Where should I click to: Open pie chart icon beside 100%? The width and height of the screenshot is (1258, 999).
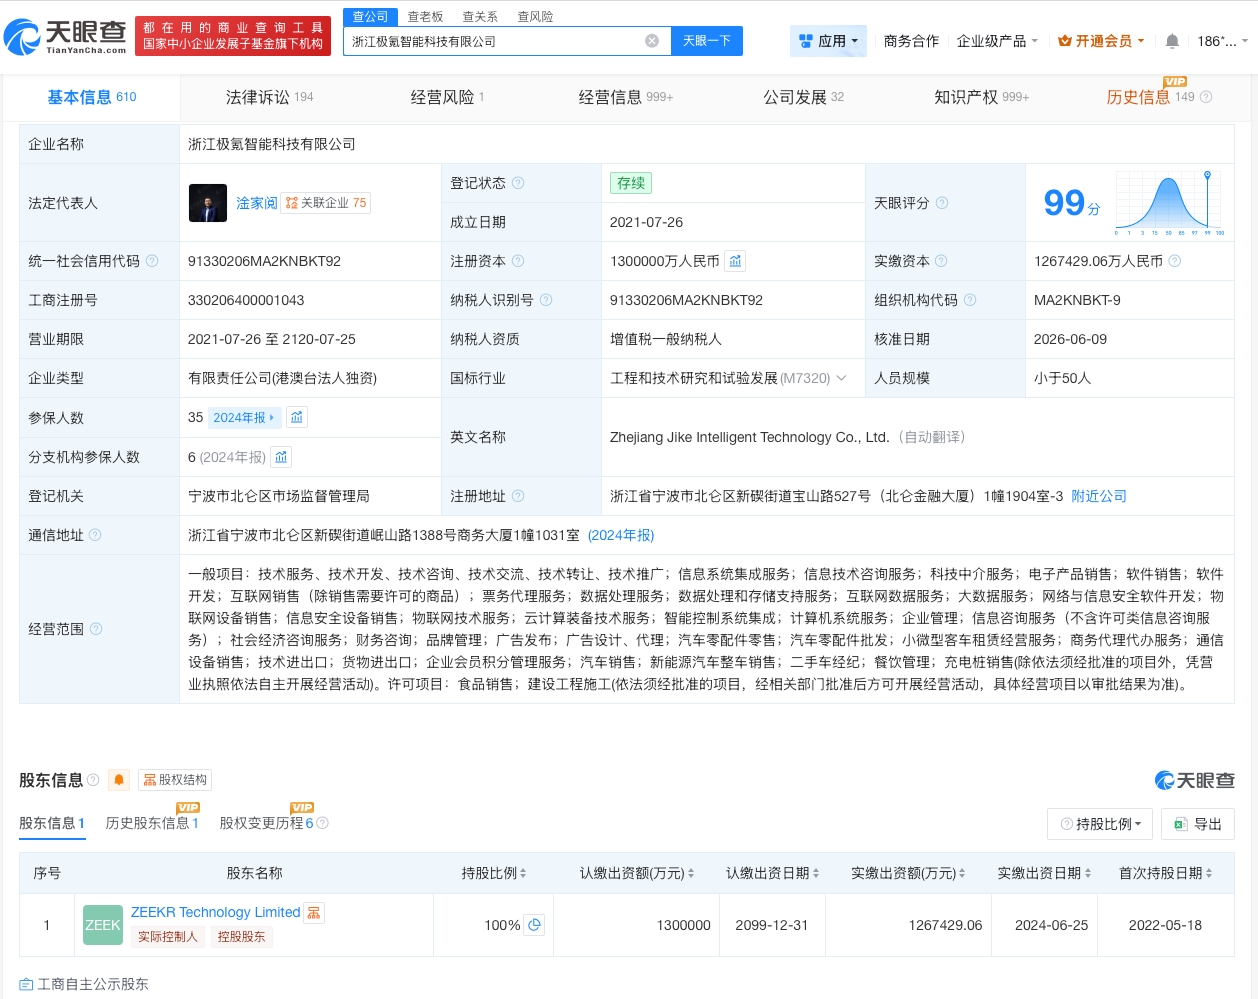[x=535, y=925]
